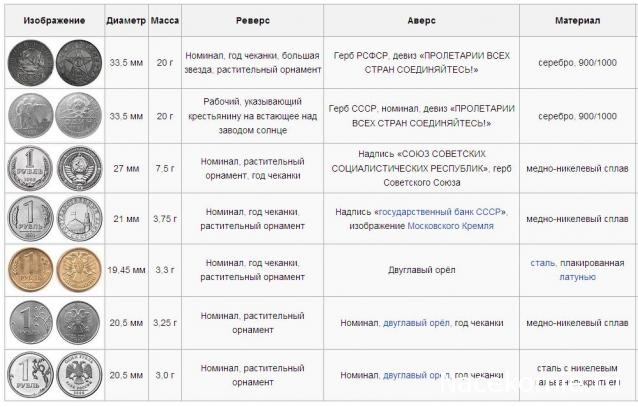The width and height of the screenshot is (638, 407).
Task: Open RSFSR silver coin star-side thumbnail
Action: [x=79, y=63]
